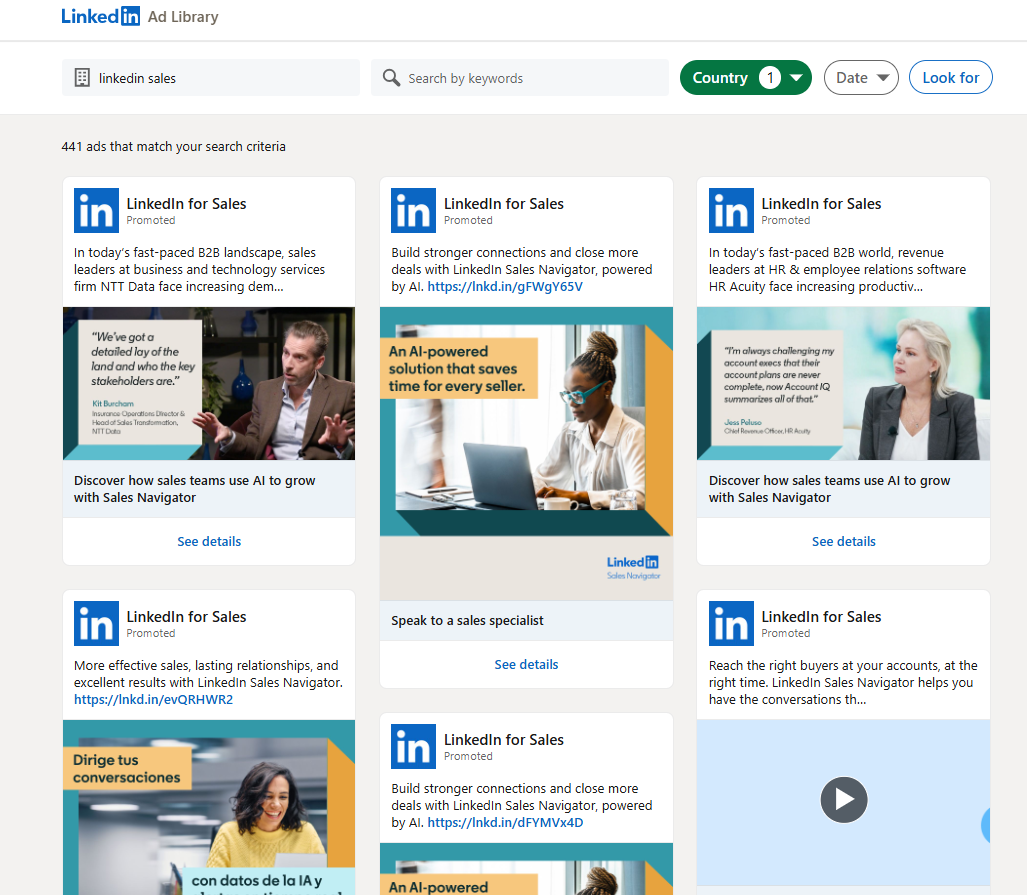Click '441 ads that match your search criteria'
Screen dimensions: 1027x895
tap(174, 146)
